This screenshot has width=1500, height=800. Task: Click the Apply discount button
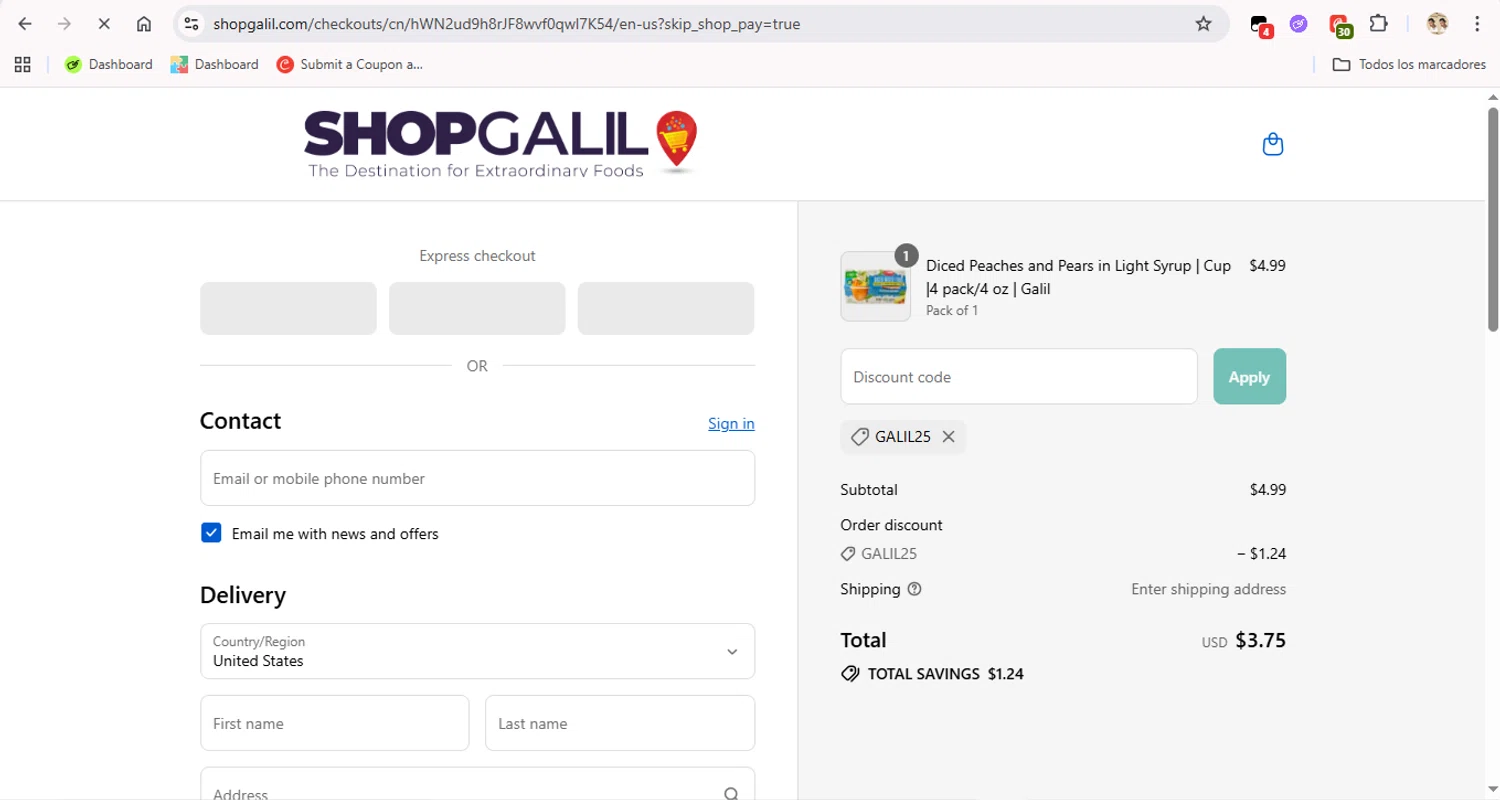tap(1249, 377)
